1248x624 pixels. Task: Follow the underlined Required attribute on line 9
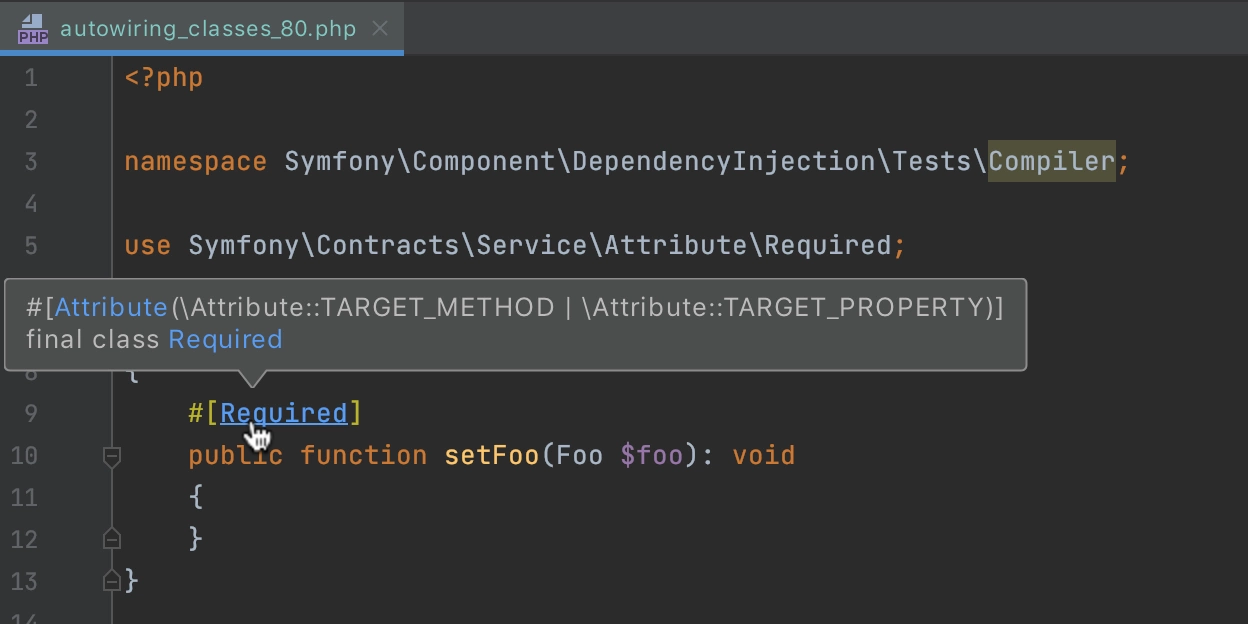[x=284, y=413]
